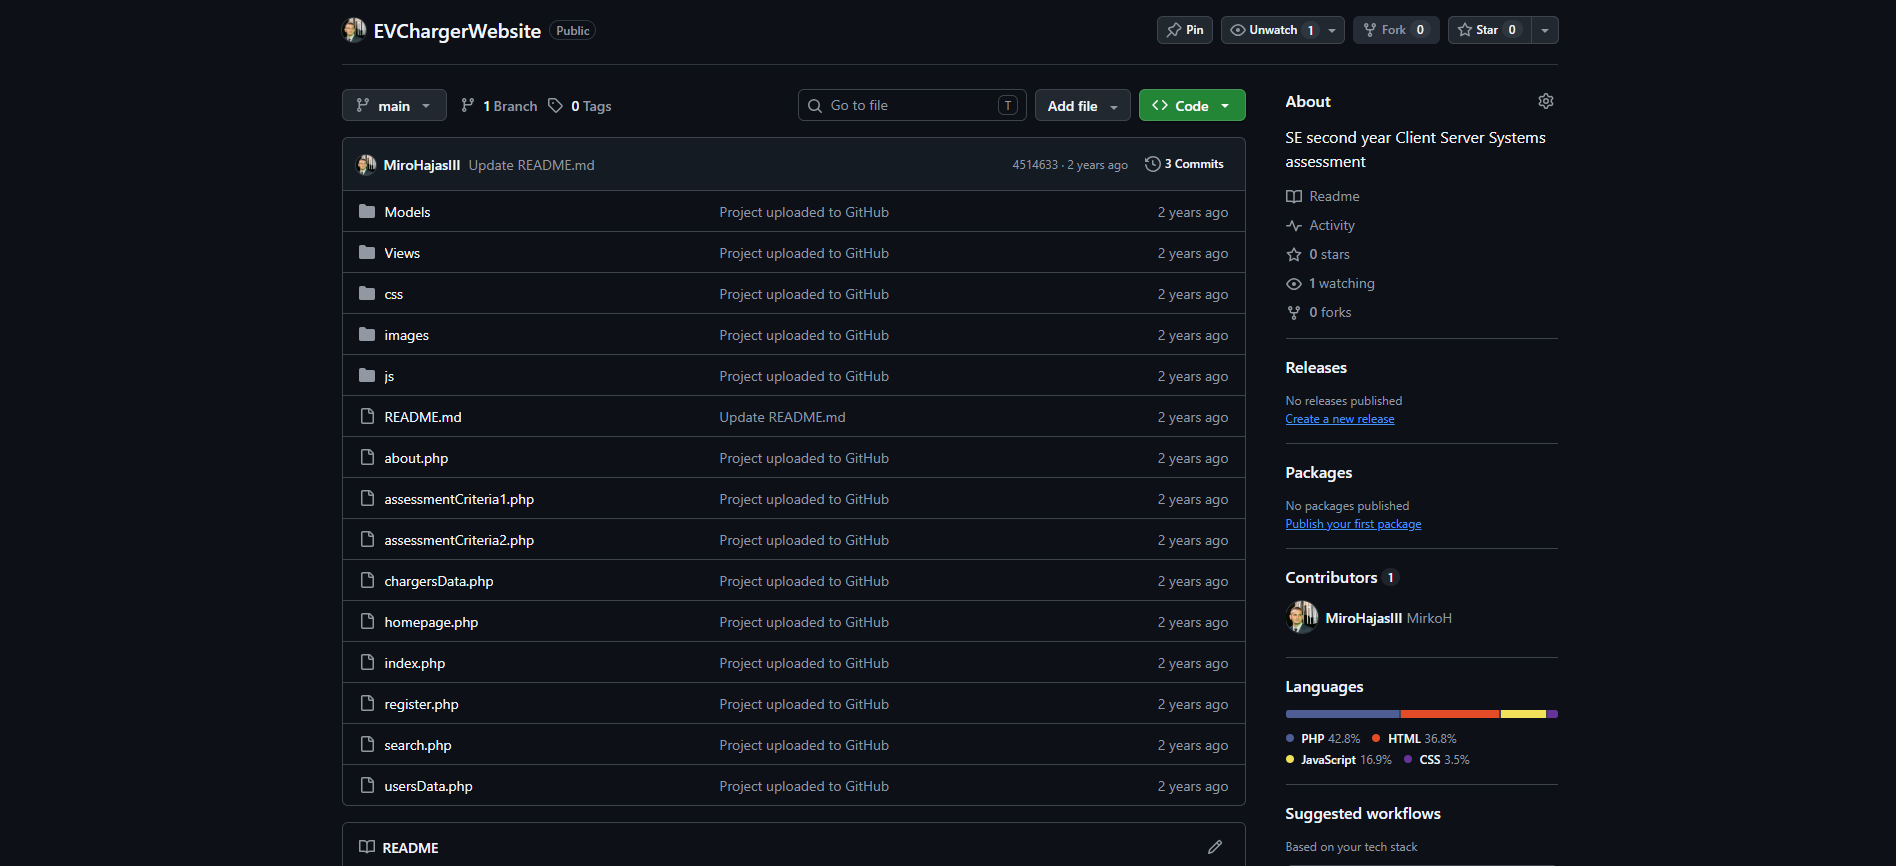Click the js folder icon
Image resolution: width=1896 pixels, height=866 pixels.
[367, 376]
